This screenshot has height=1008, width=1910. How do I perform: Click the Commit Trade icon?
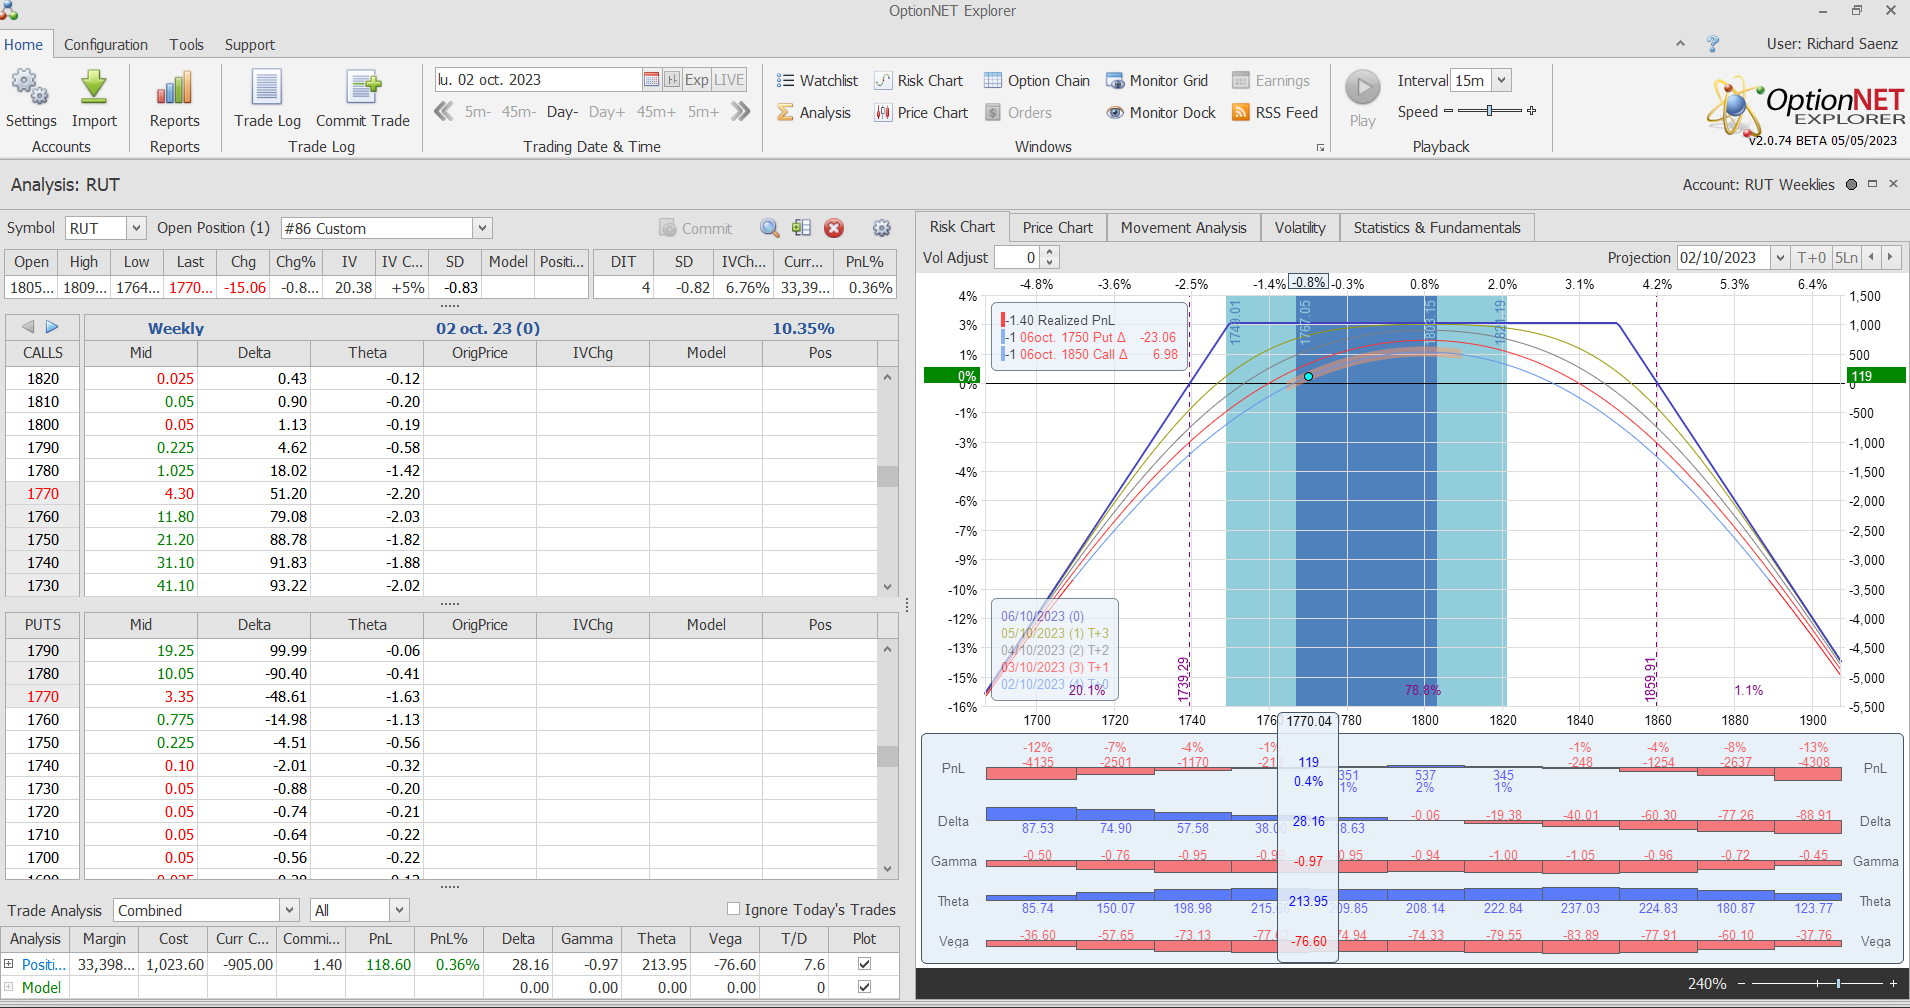click(363, 88)
